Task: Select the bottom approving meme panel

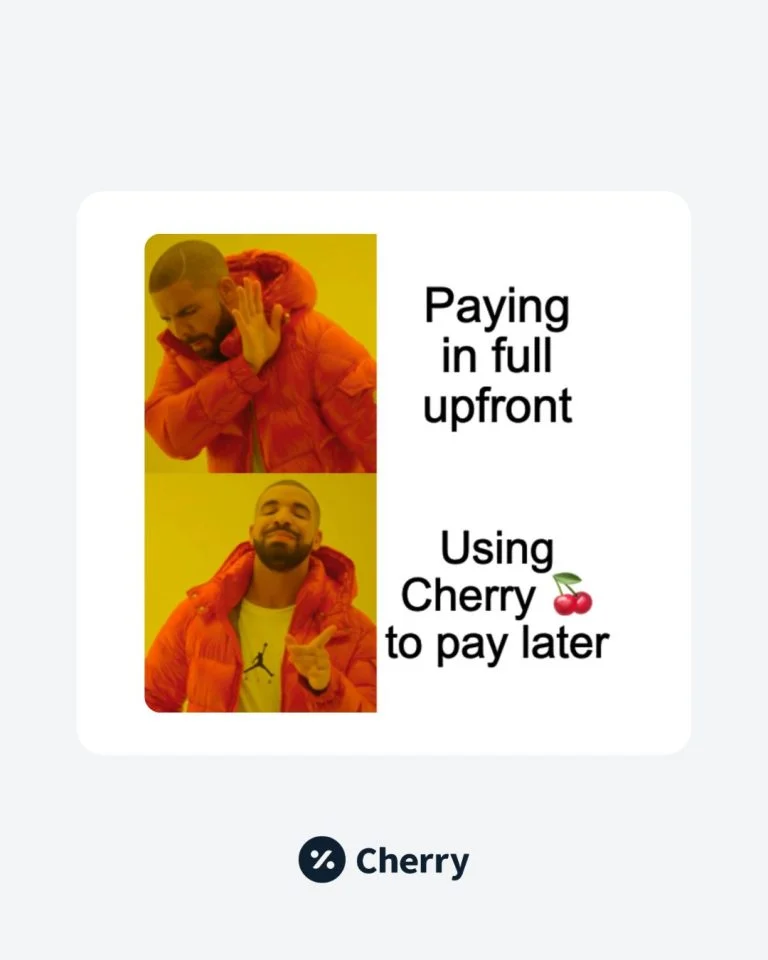Action: (x=260, y=593)
